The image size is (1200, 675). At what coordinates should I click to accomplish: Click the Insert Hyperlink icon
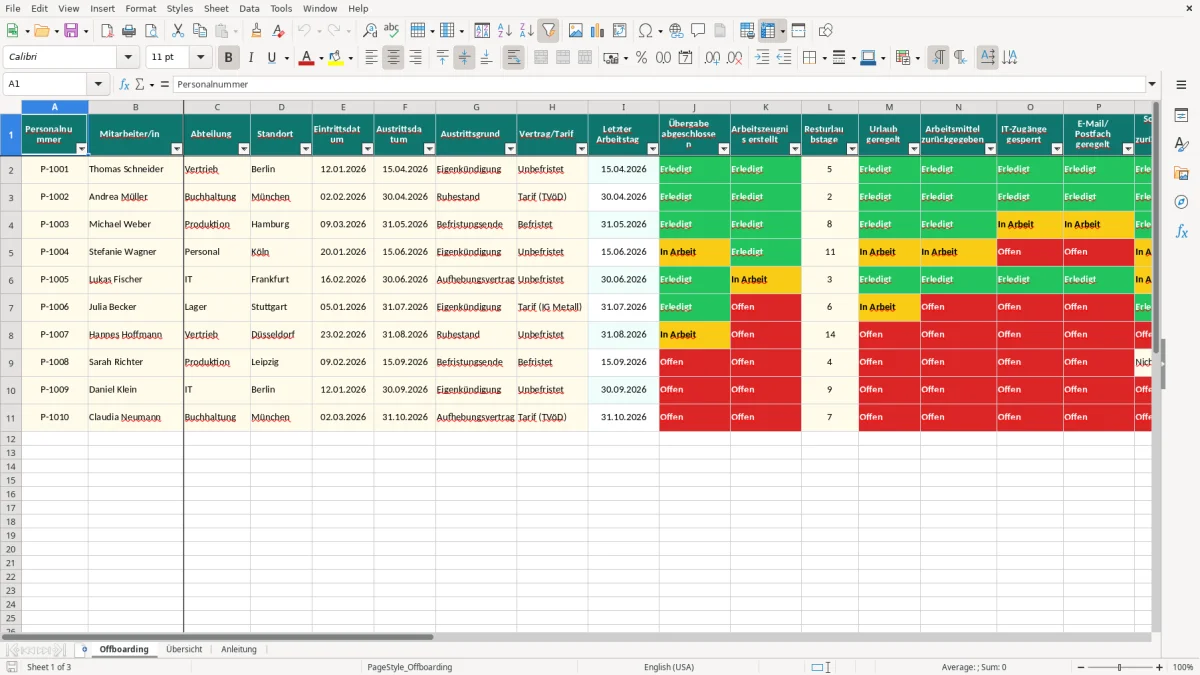point(676,31)
